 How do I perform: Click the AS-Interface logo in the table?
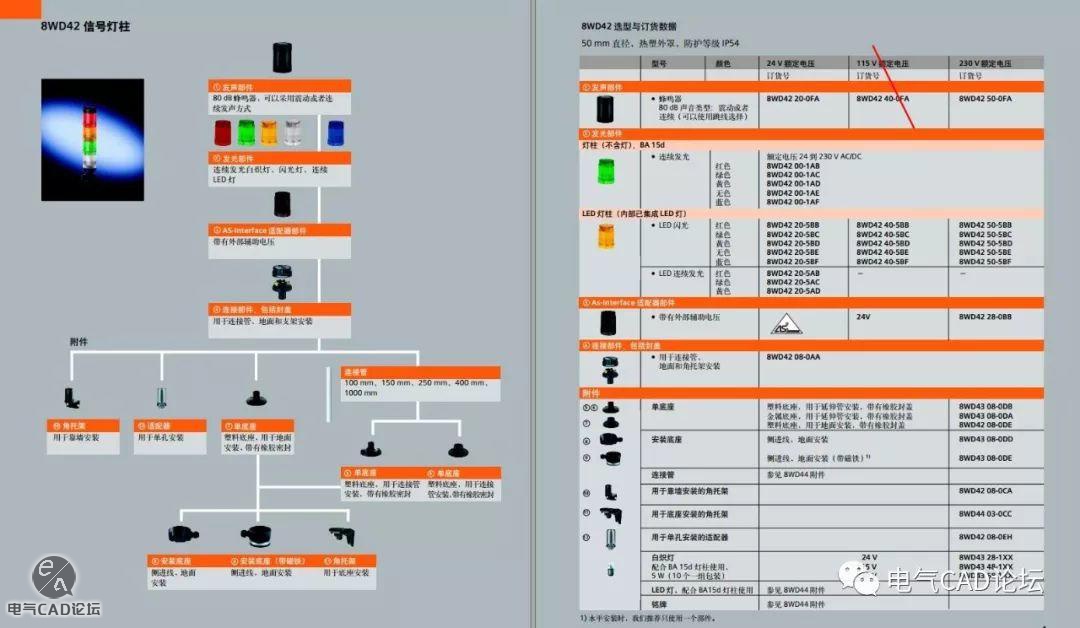pyautogui.click(x=785, y=323)
